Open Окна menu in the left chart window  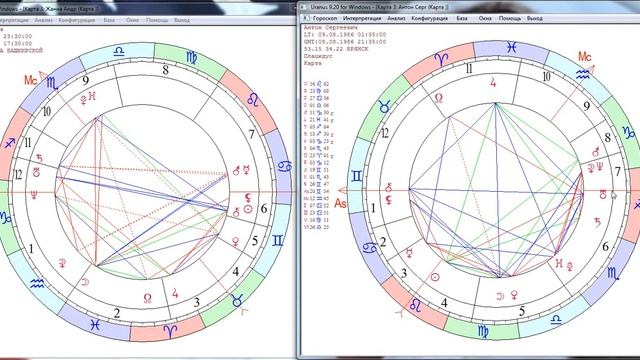pyautogui.click(x=132, y=20)
